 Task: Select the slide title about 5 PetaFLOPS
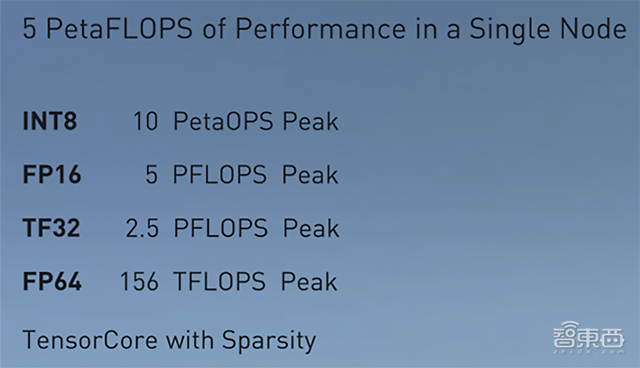(x=324, y=29)
